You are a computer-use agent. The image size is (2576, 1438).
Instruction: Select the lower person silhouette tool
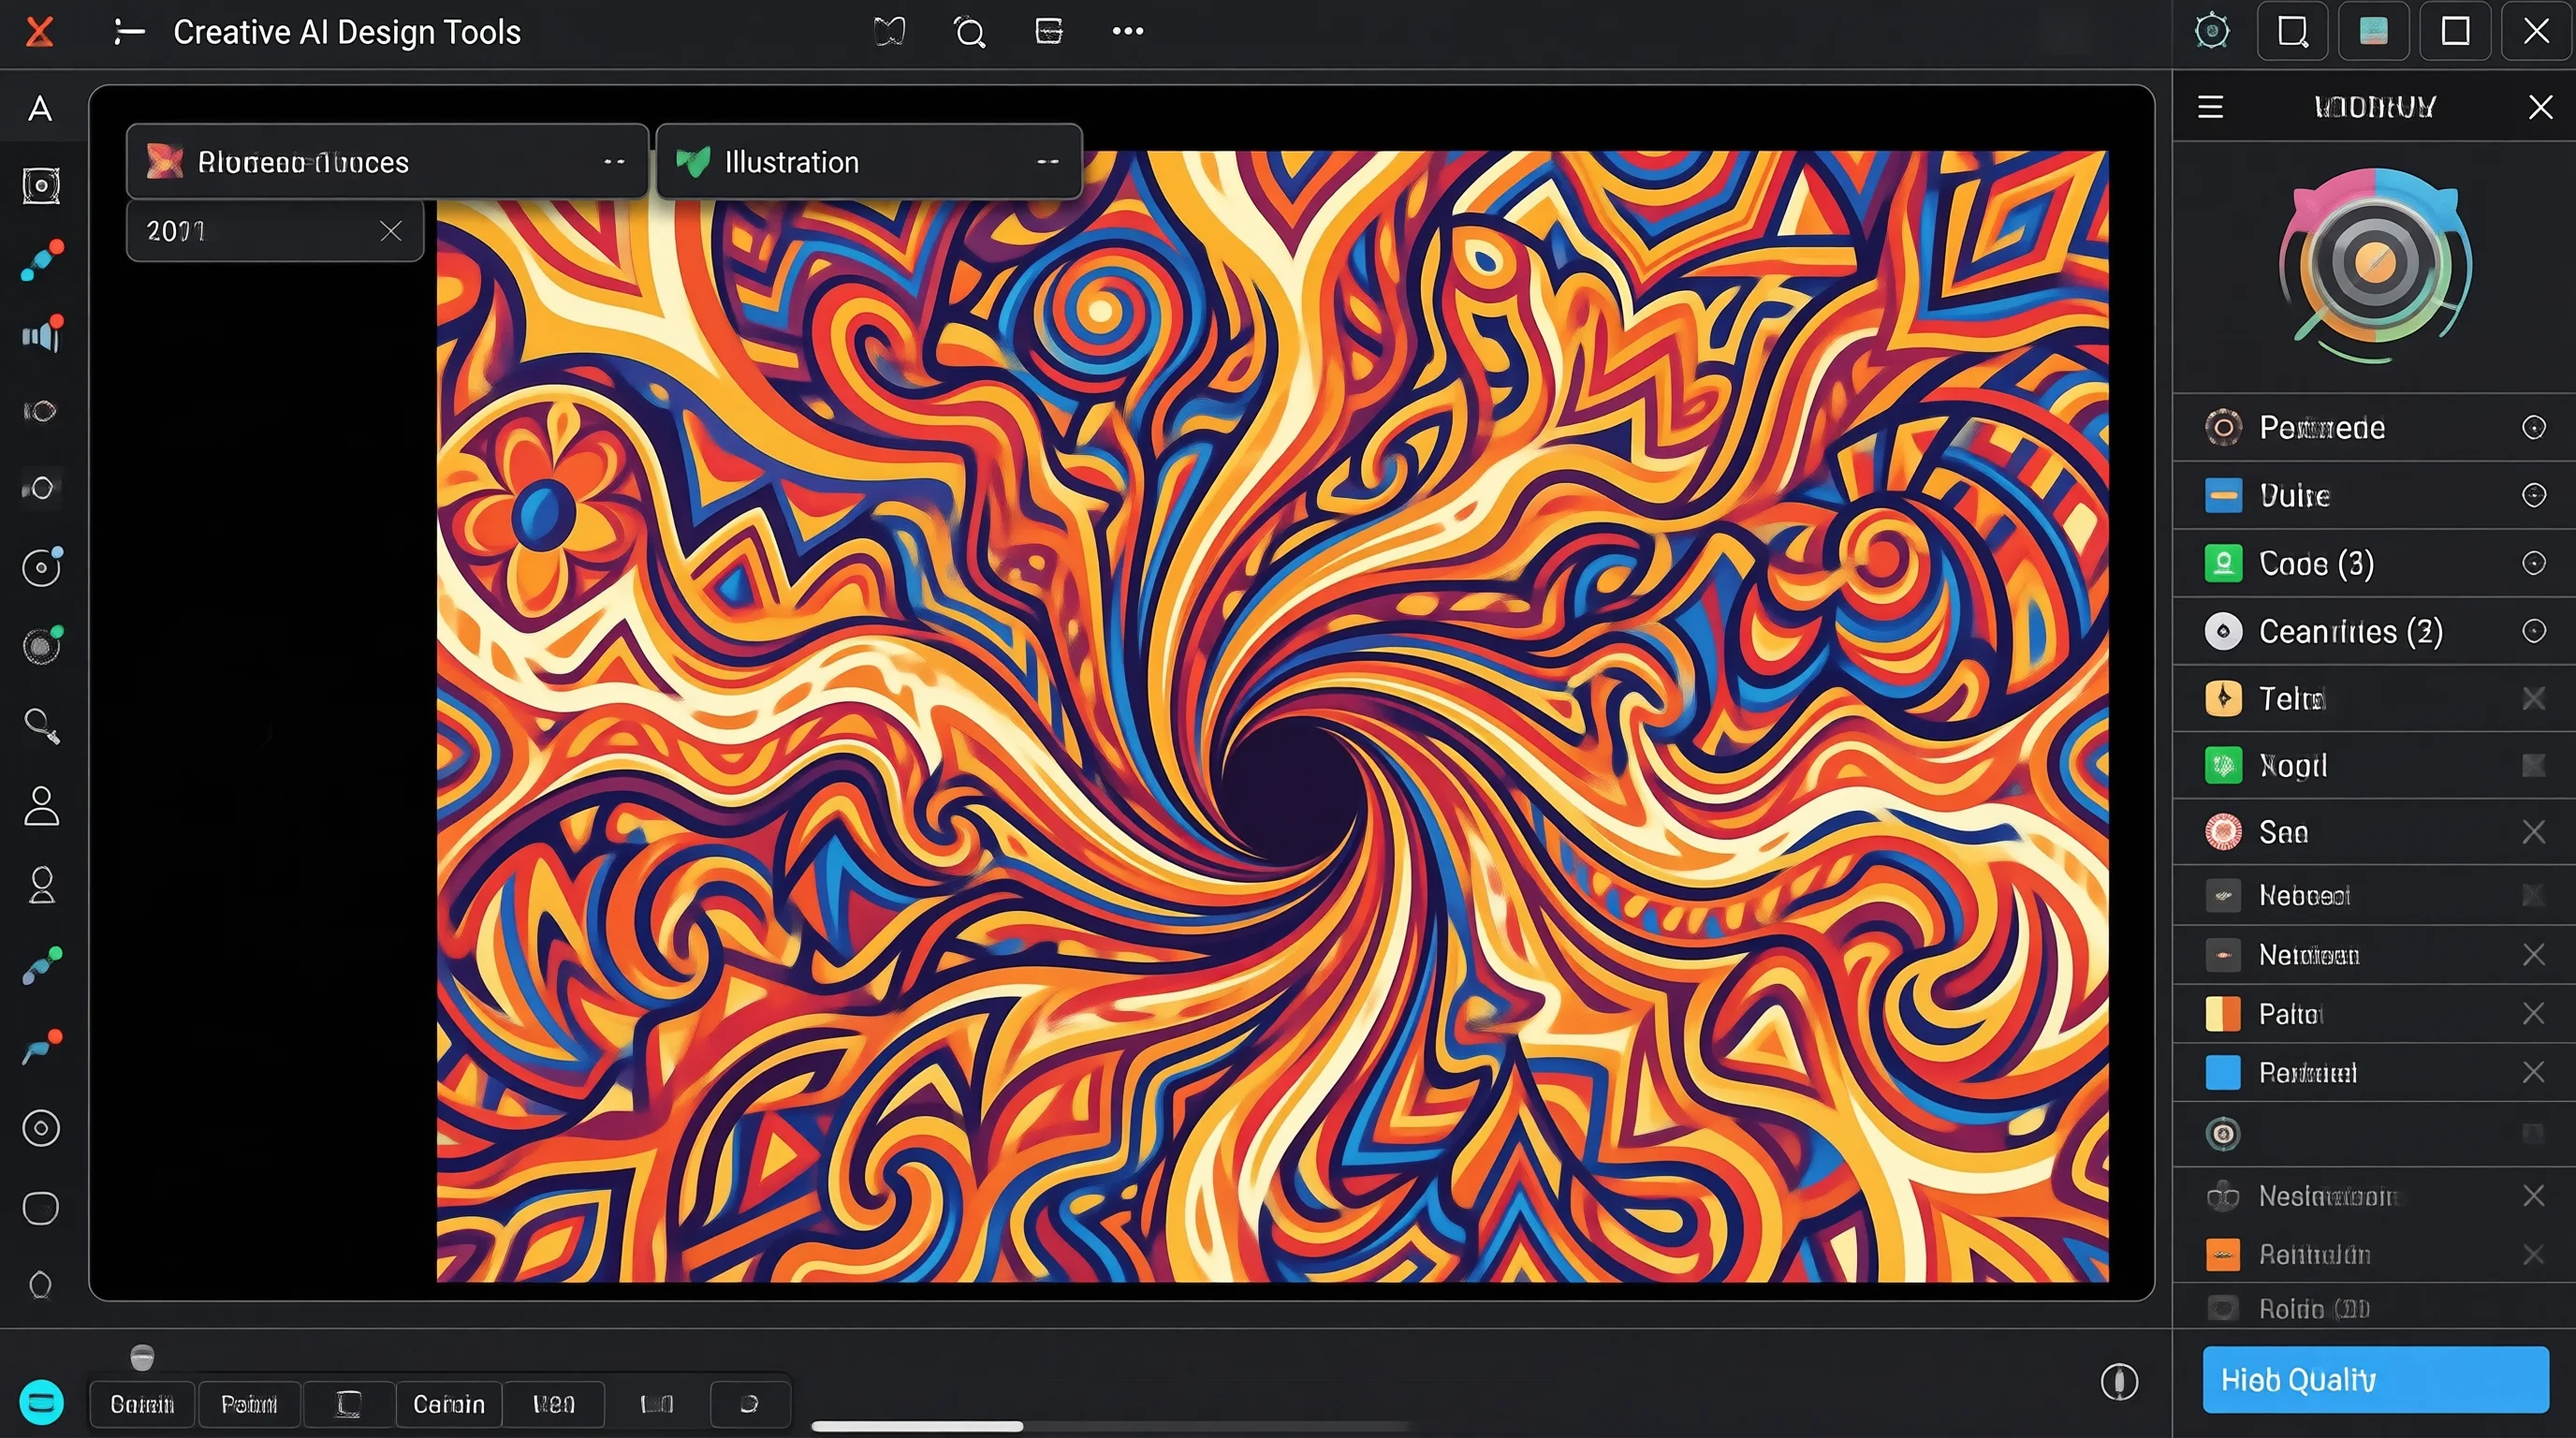click(41, 885)
